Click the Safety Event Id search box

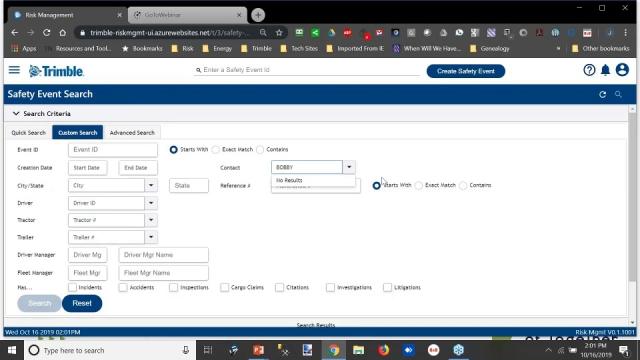307,70
